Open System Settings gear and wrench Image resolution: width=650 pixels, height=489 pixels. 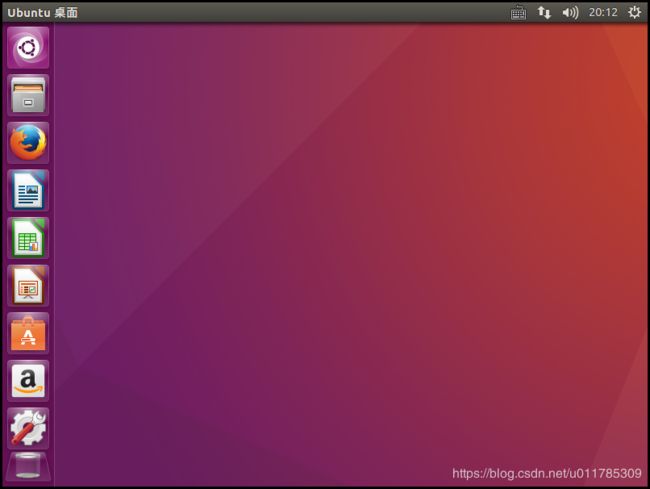point(28,428)
